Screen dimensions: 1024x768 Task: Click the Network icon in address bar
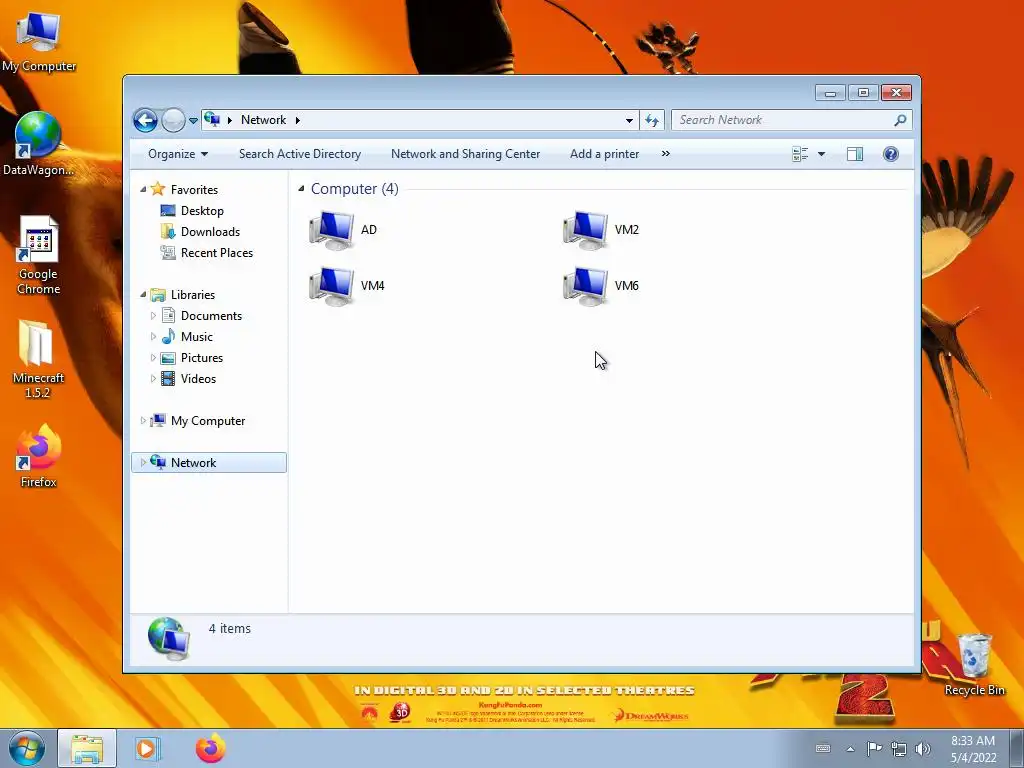212,120
